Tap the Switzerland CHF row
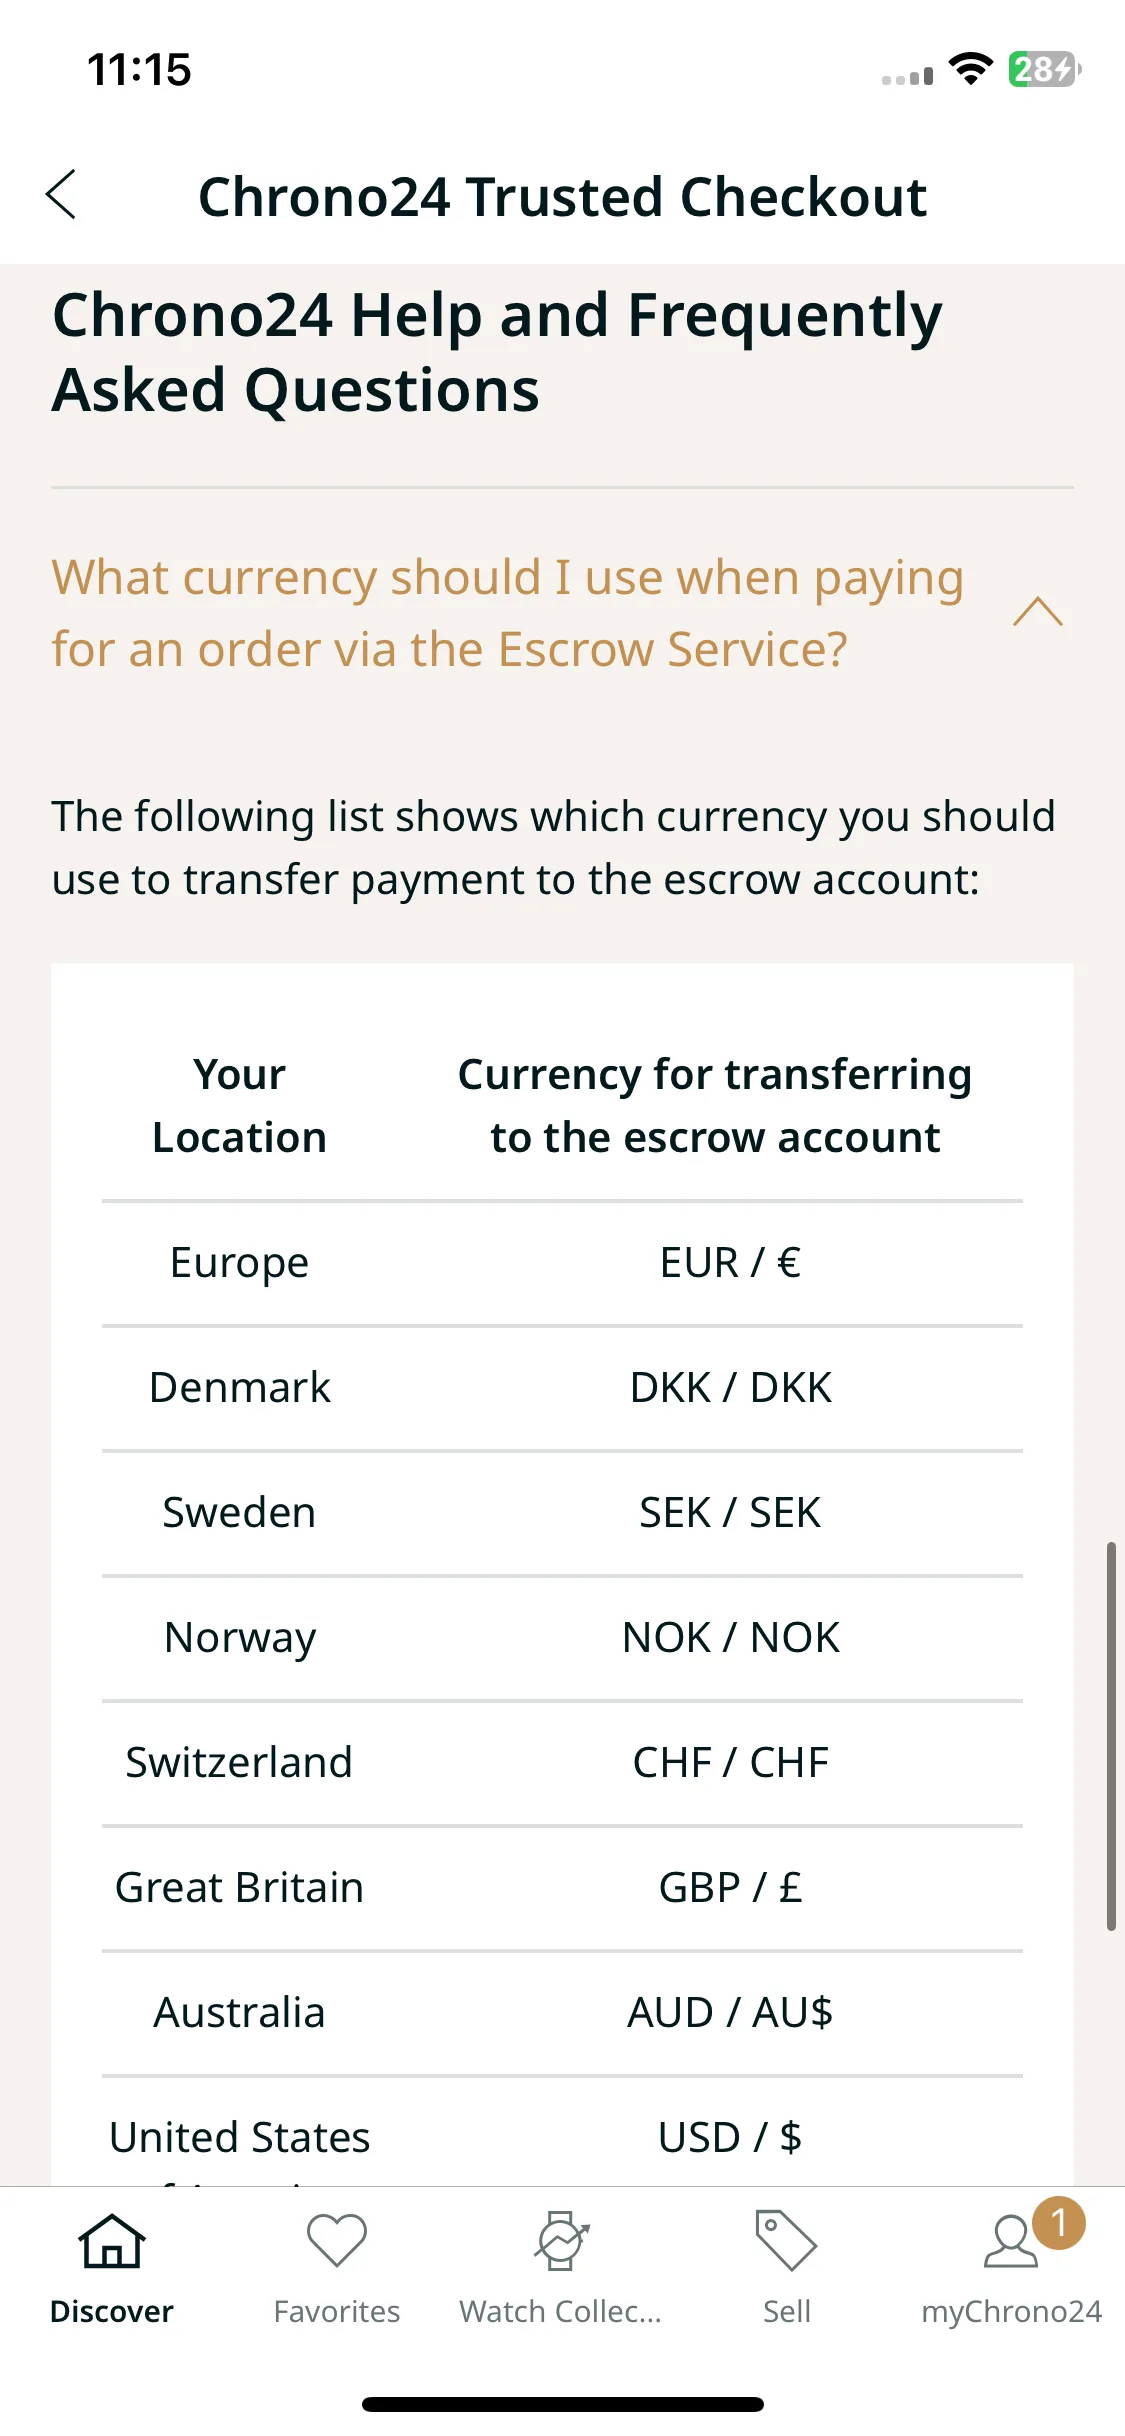The width and height of the screenshot is (1125, 2436). tap(562, 1763)
